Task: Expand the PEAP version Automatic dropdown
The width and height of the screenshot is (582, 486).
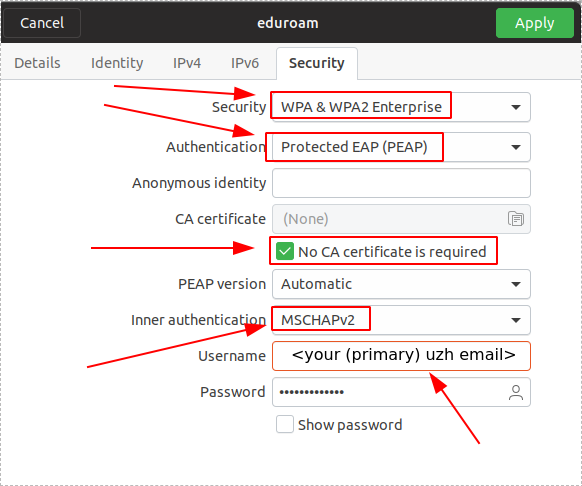Action: click(401, 284)
